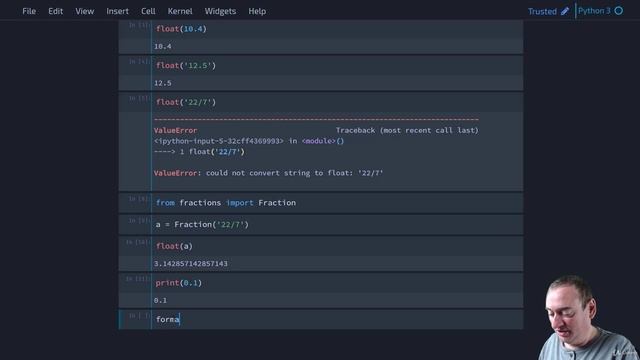The height and width of the screenshot is (360, 640).
Task: Click the kernel idle circle indicator
Action: click(619, 11)
